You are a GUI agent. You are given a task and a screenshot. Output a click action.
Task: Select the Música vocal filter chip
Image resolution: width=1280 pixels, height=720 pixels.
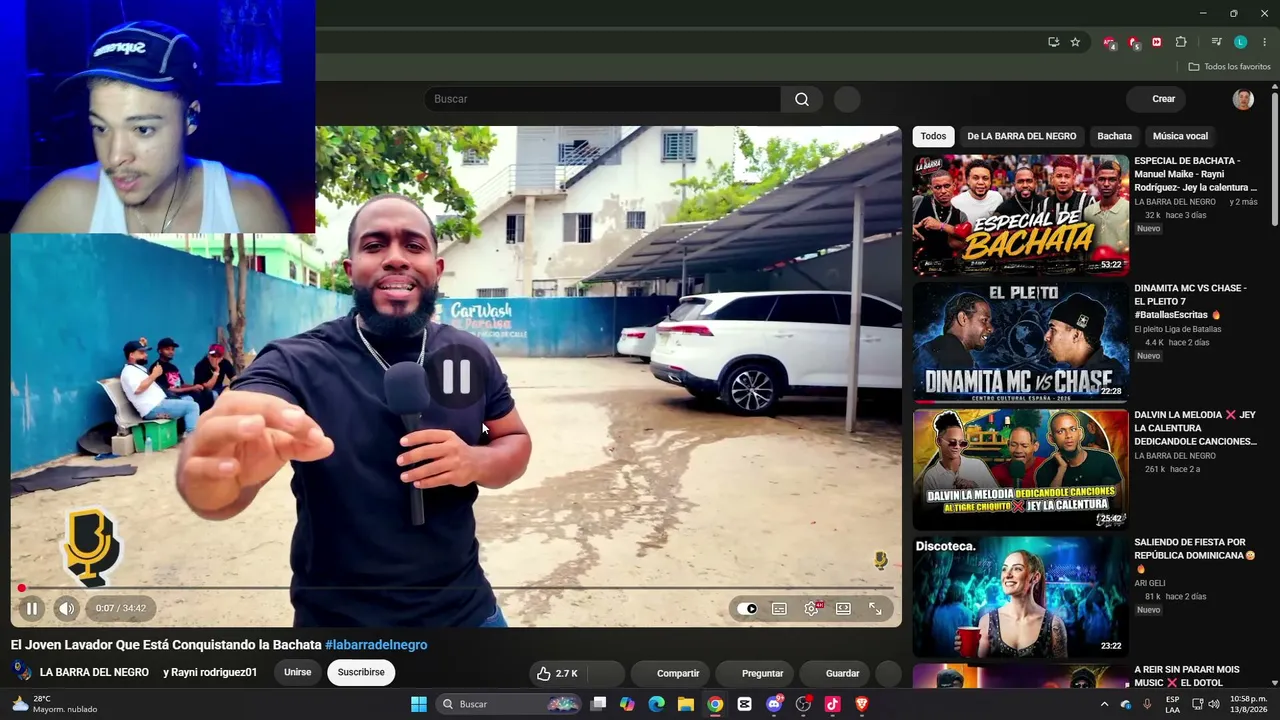[1180, 136]
